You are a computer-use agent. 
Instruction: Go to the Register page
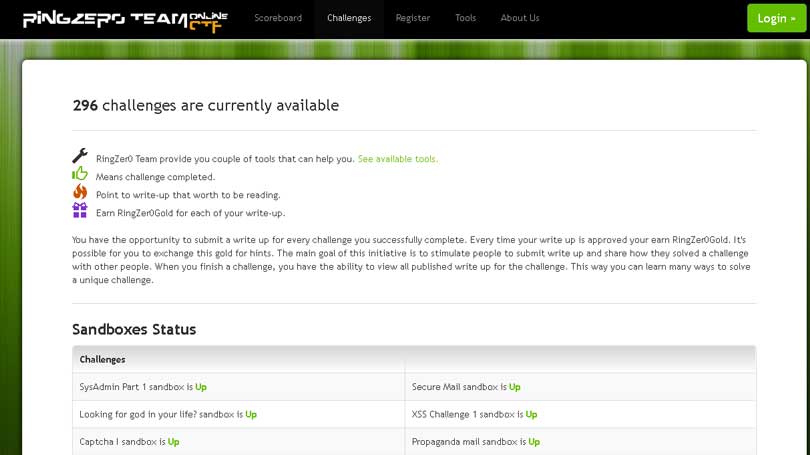pos(413,18)
